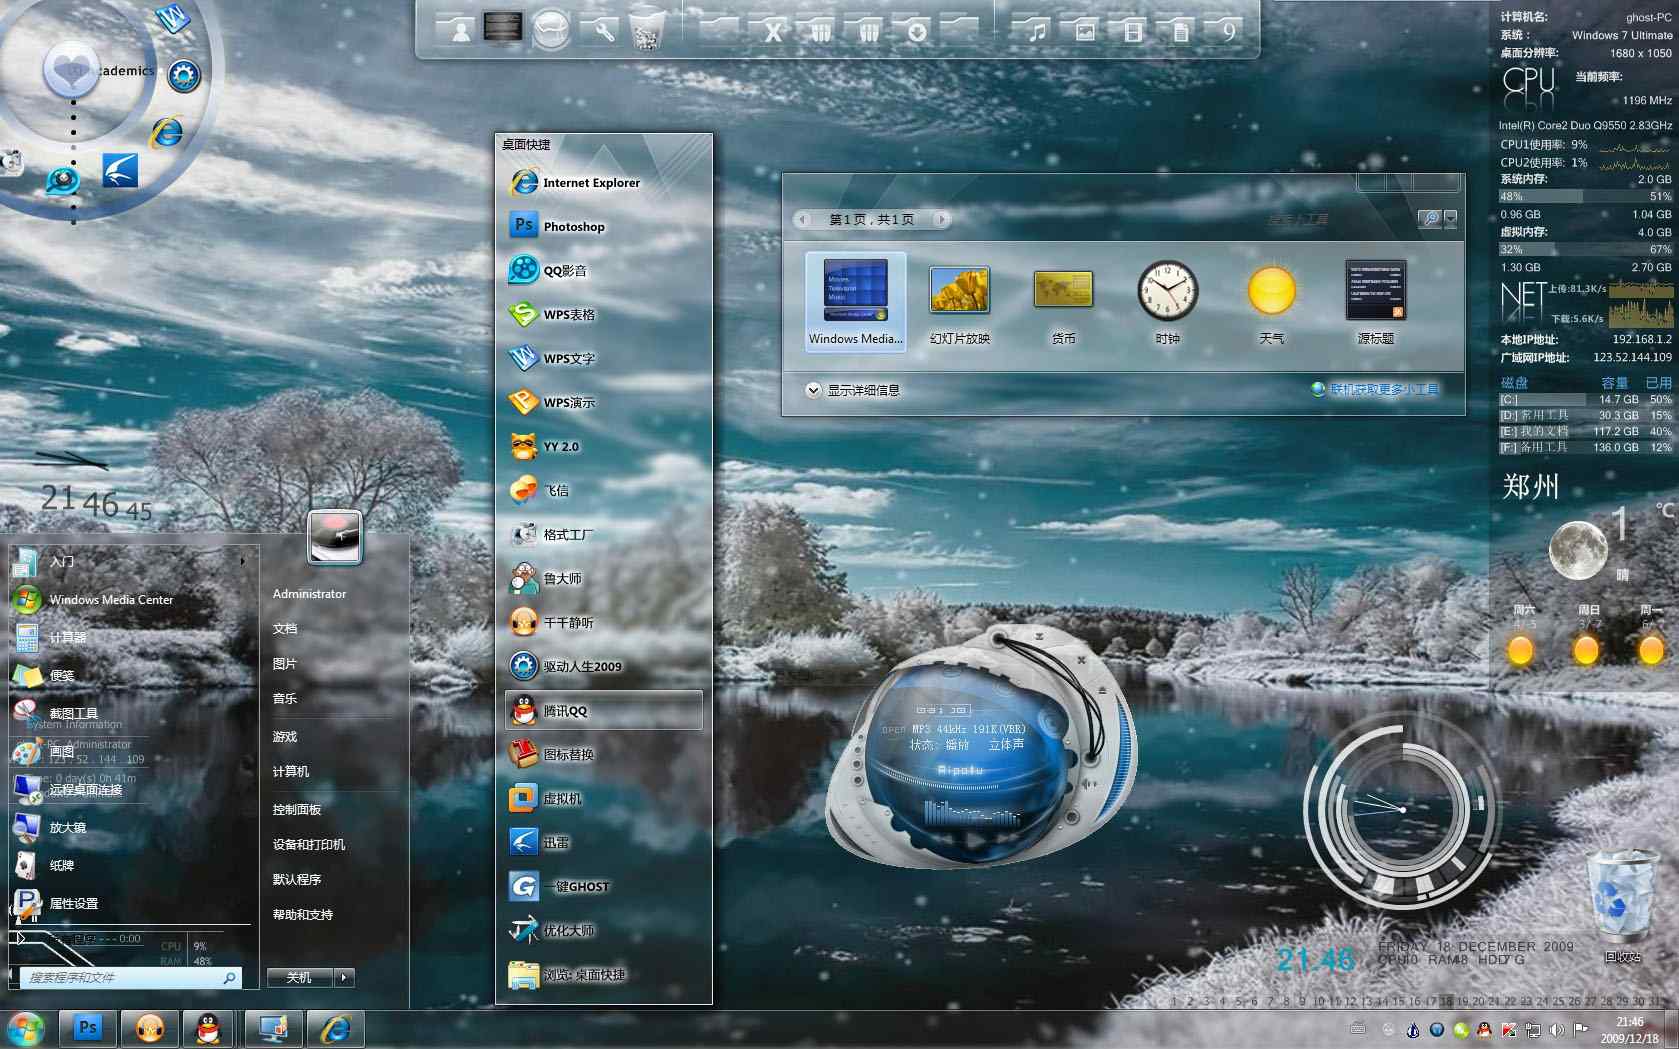The height and width of the screenshot is (1049, 1679).
Task: Select 腾讯QQ in shortcut list
Action: point(604,710)
